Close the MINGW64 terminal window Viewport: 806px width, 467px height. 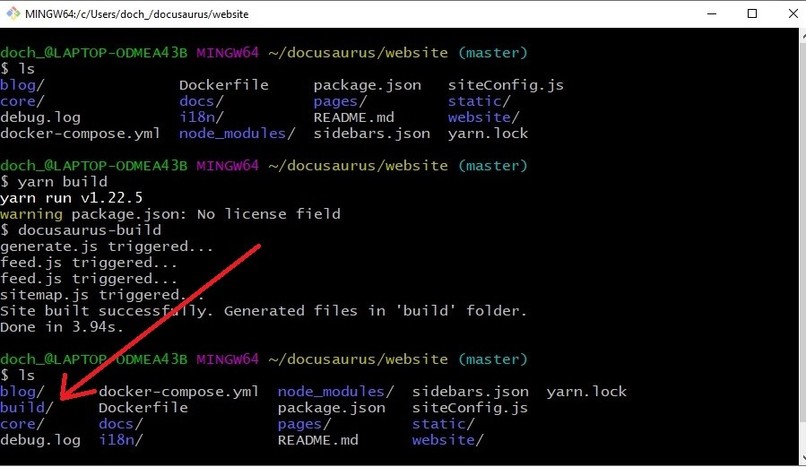coord(793,14)
